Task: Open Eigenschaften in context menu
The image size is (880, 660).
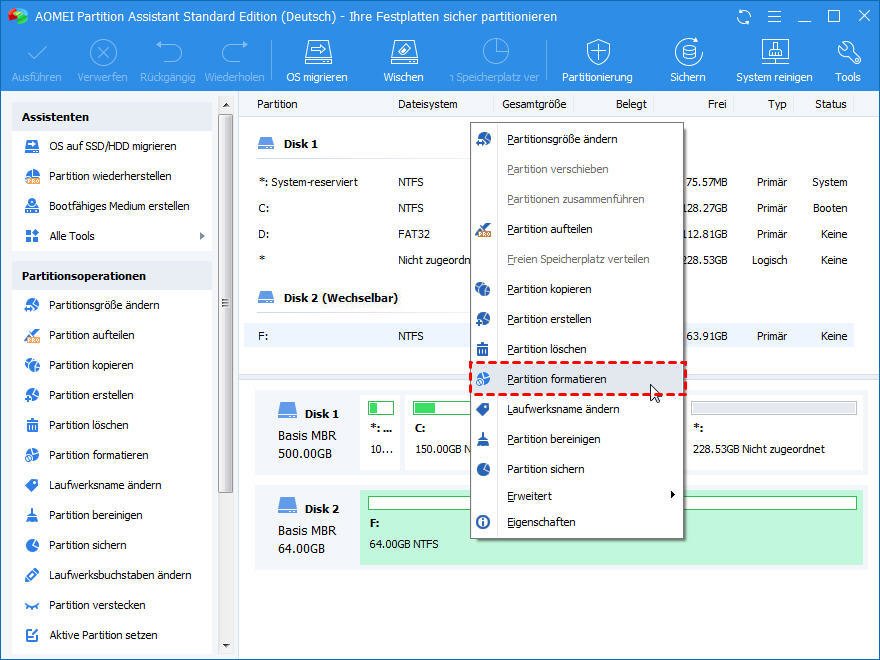Action: point(577,522)
